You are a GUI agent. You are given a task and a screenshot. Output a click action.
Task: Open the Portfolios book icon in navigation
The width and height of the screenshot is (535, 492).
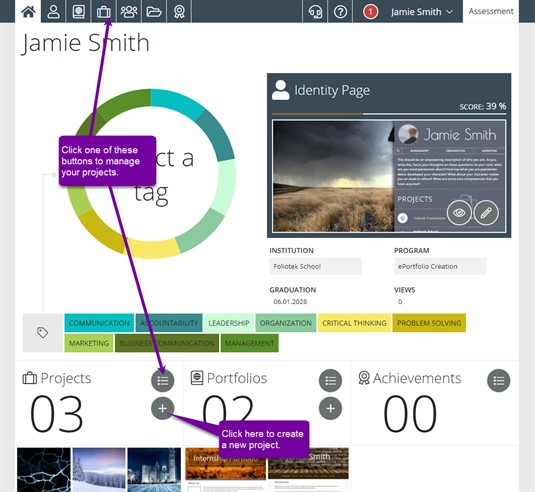coord(78,12)
